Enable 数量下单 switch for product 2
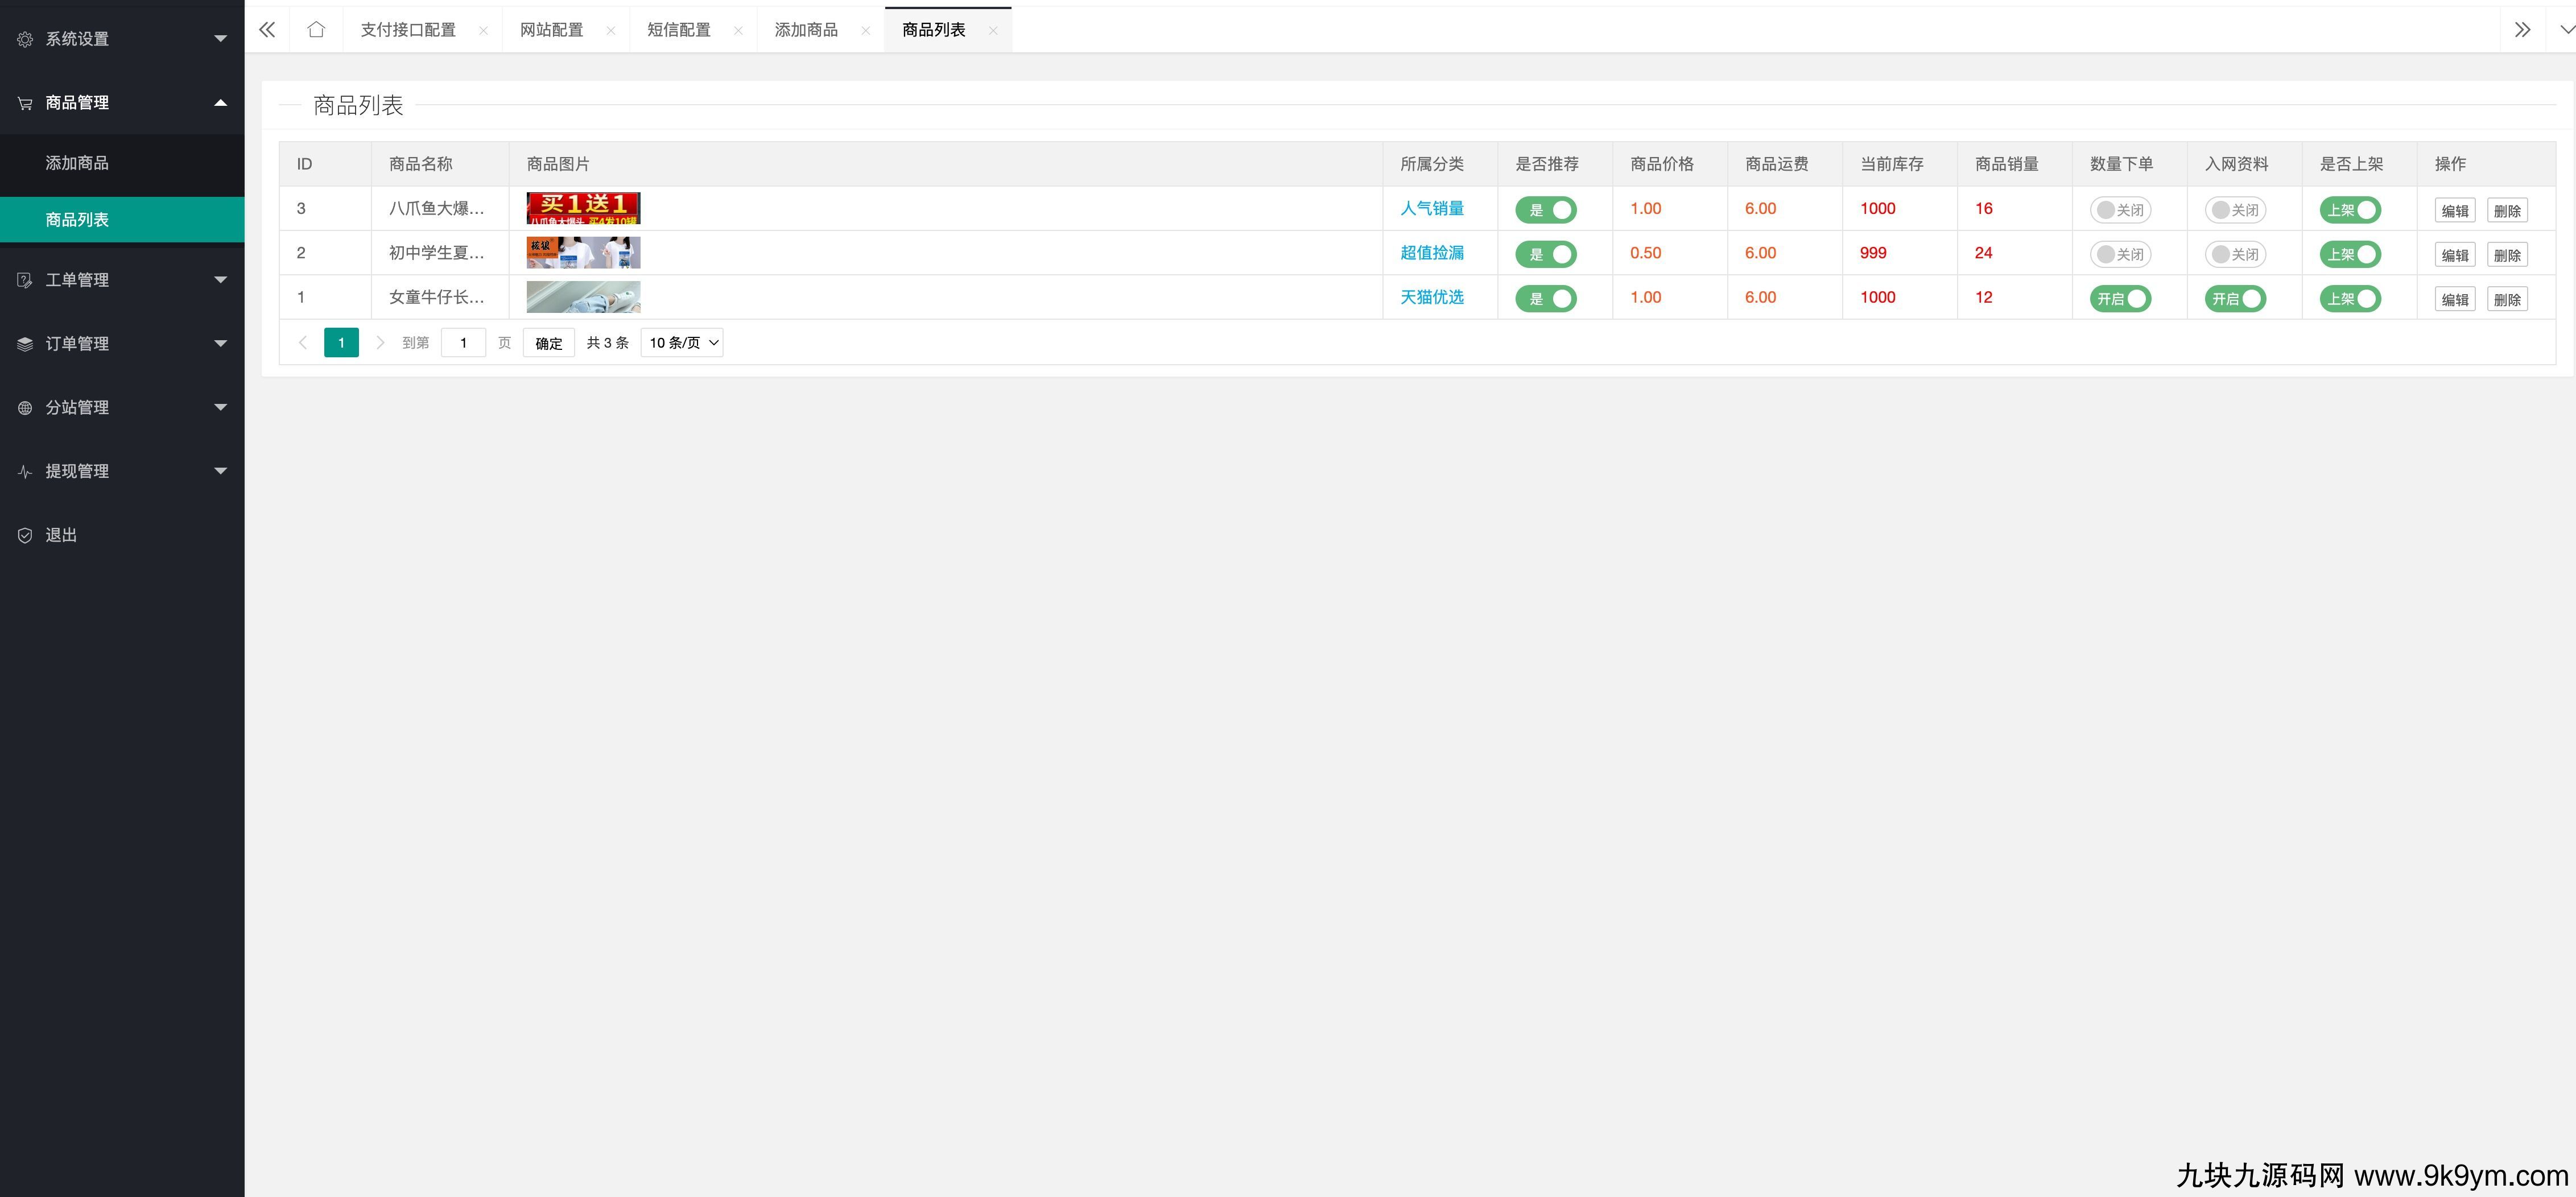Screen dimensions: 2576x1197 point(2120,254)
